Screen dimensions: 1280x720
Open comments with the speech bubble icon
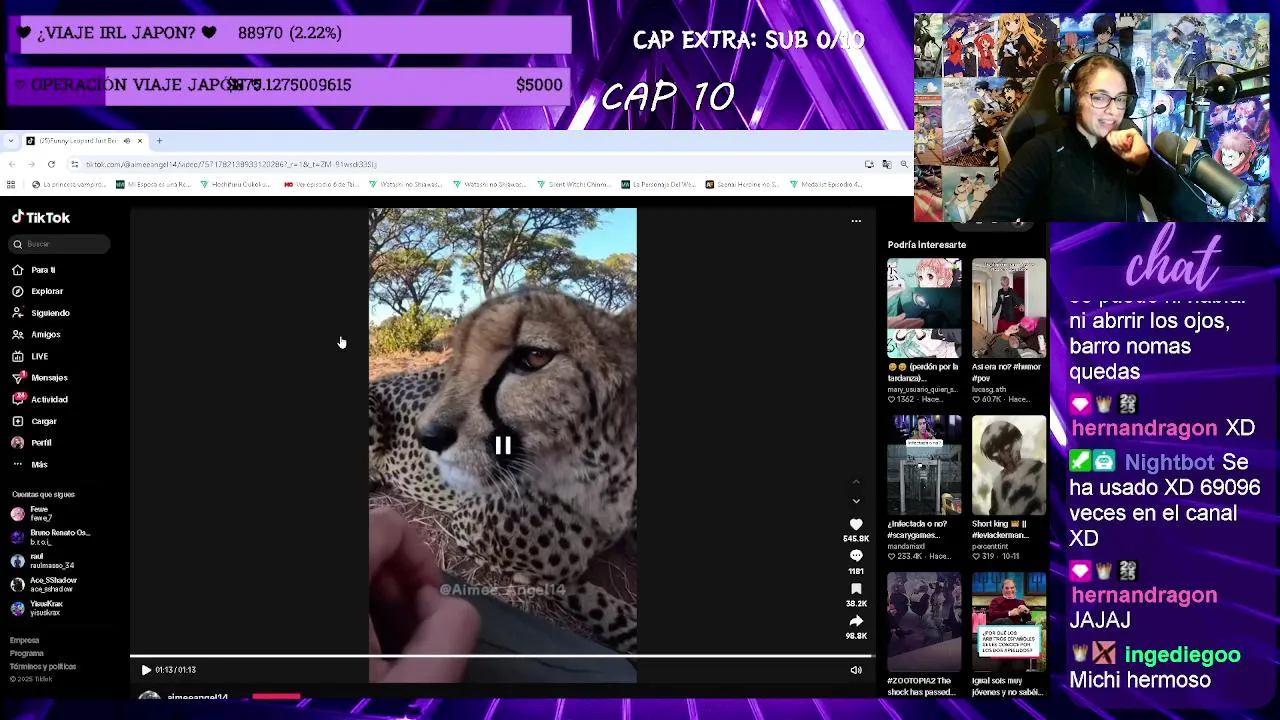[856, 556]
